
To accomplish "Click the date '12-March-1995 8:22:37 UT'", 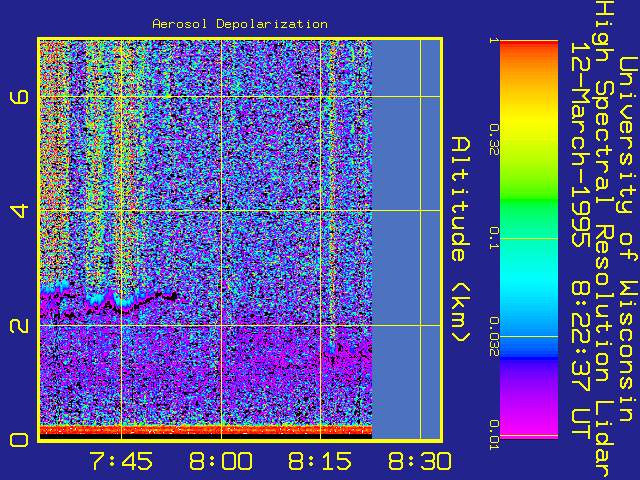I will pos(580,239).
